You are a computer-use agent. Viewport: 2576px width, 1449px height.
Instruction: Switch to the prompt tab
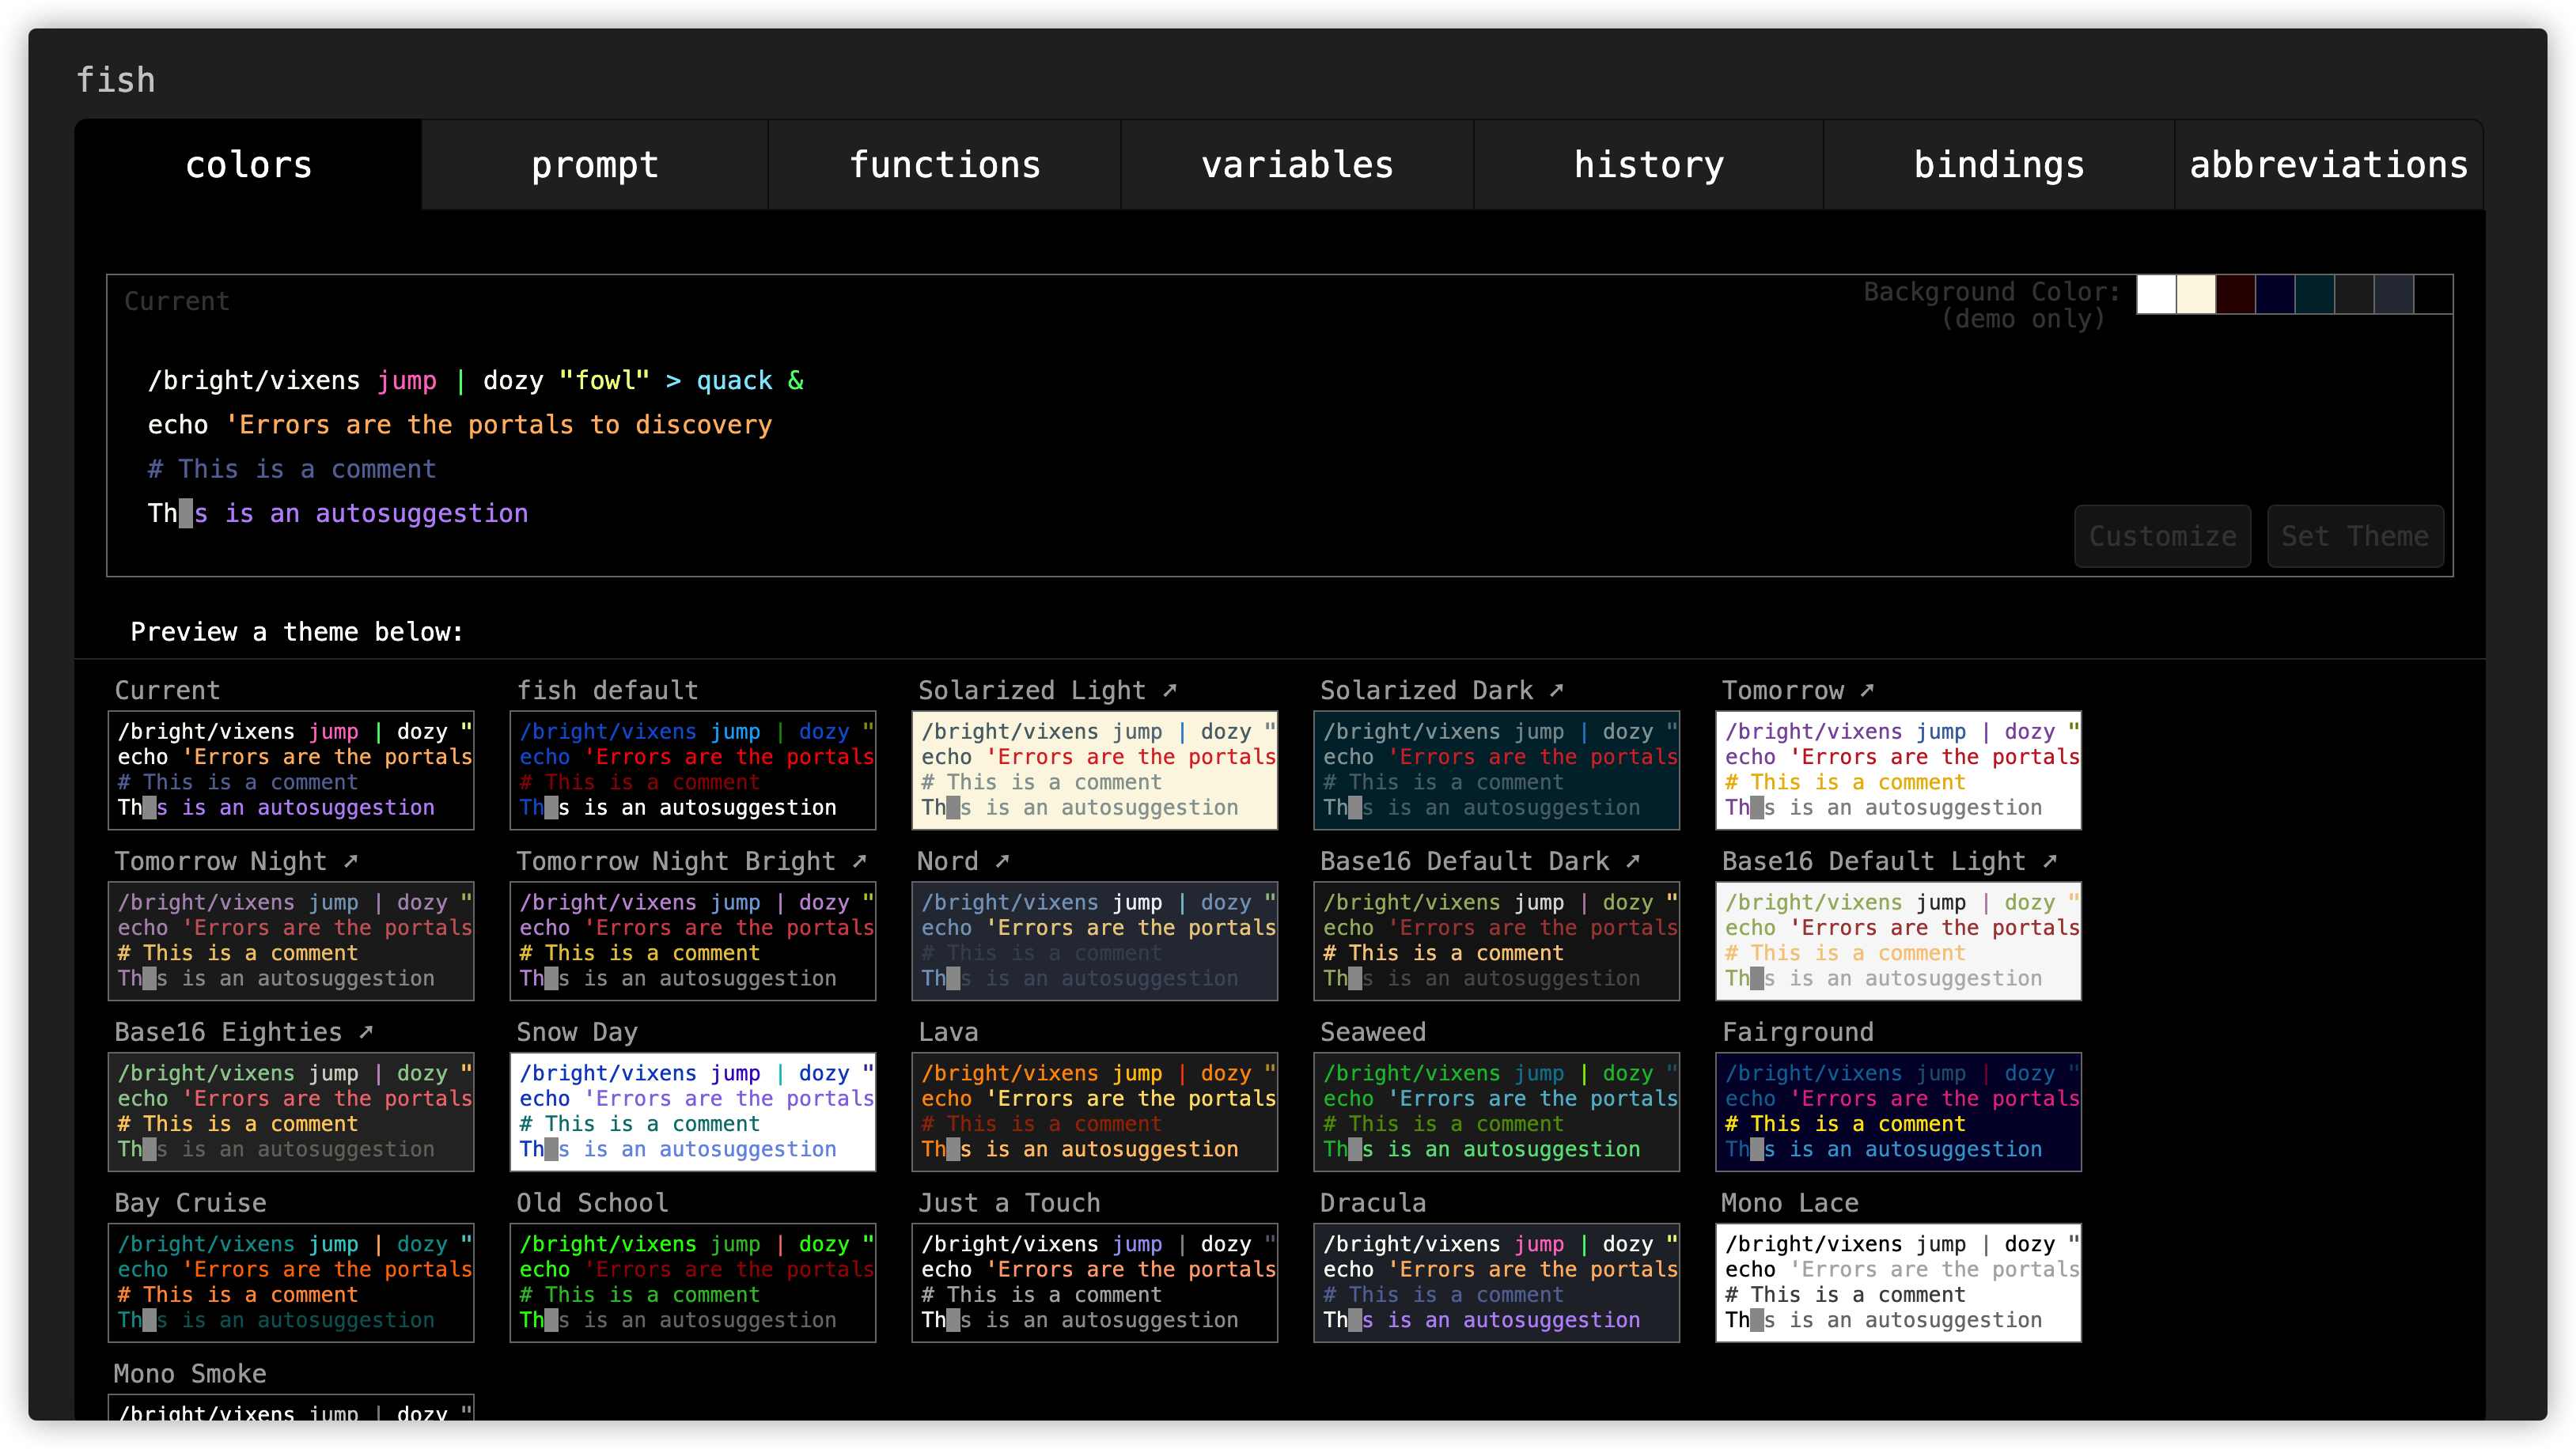[x=595, y=165]
